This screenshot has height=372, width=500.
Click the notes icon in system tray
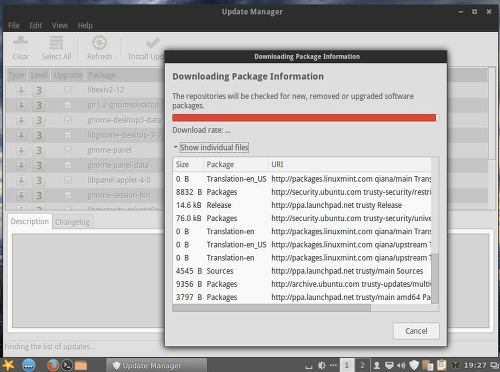(x=441, y=365)
